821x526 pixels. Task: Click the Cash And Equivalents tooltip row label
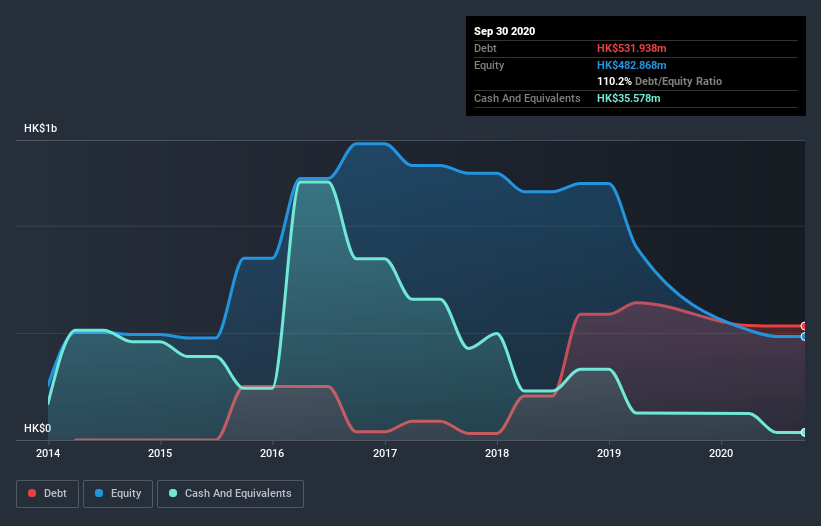[x=527, y=98]
